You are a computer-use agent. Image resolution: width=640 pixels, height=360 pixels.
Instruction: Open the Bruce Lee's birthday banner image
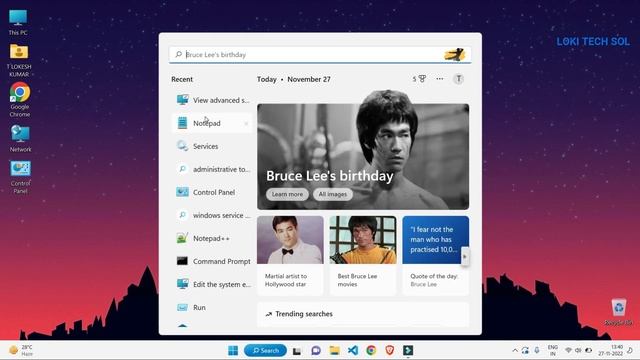coord(363,157)
